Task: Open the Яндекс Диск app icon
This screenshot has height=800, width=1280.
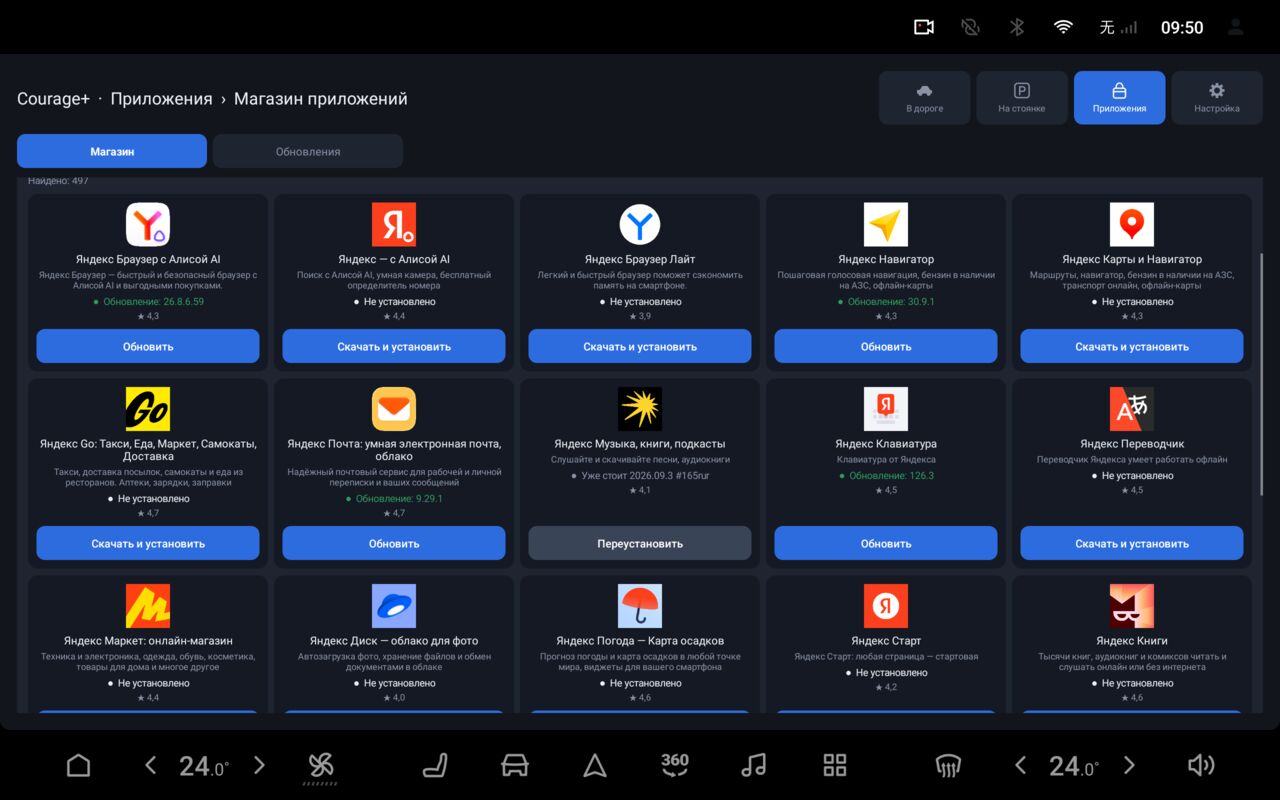Action: (x=394, y=606)
